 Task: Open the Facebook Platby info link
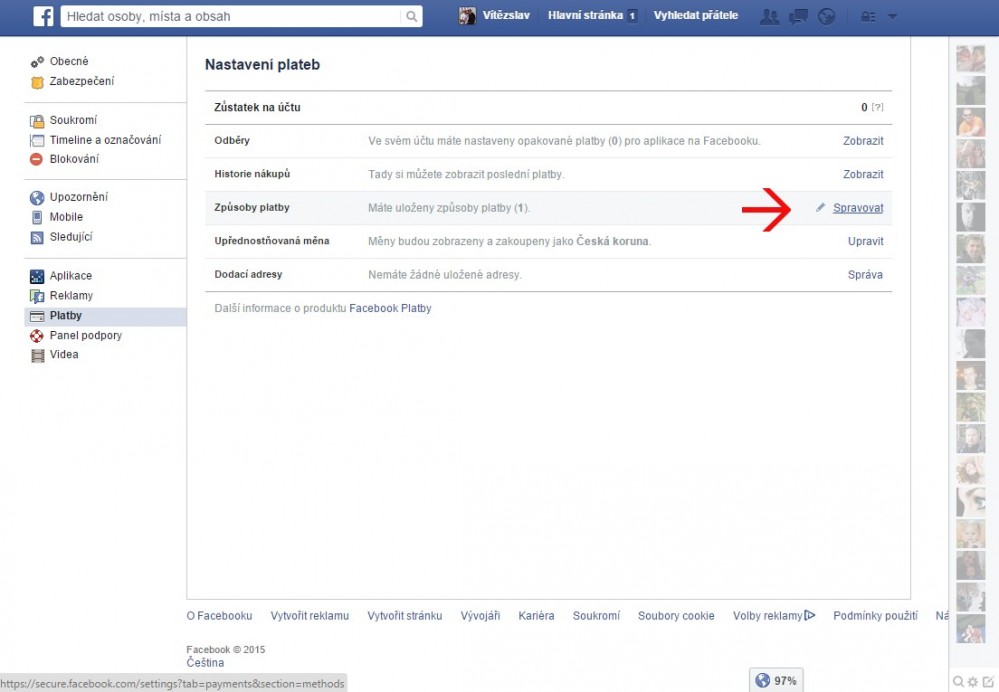[x=390, y=308]
